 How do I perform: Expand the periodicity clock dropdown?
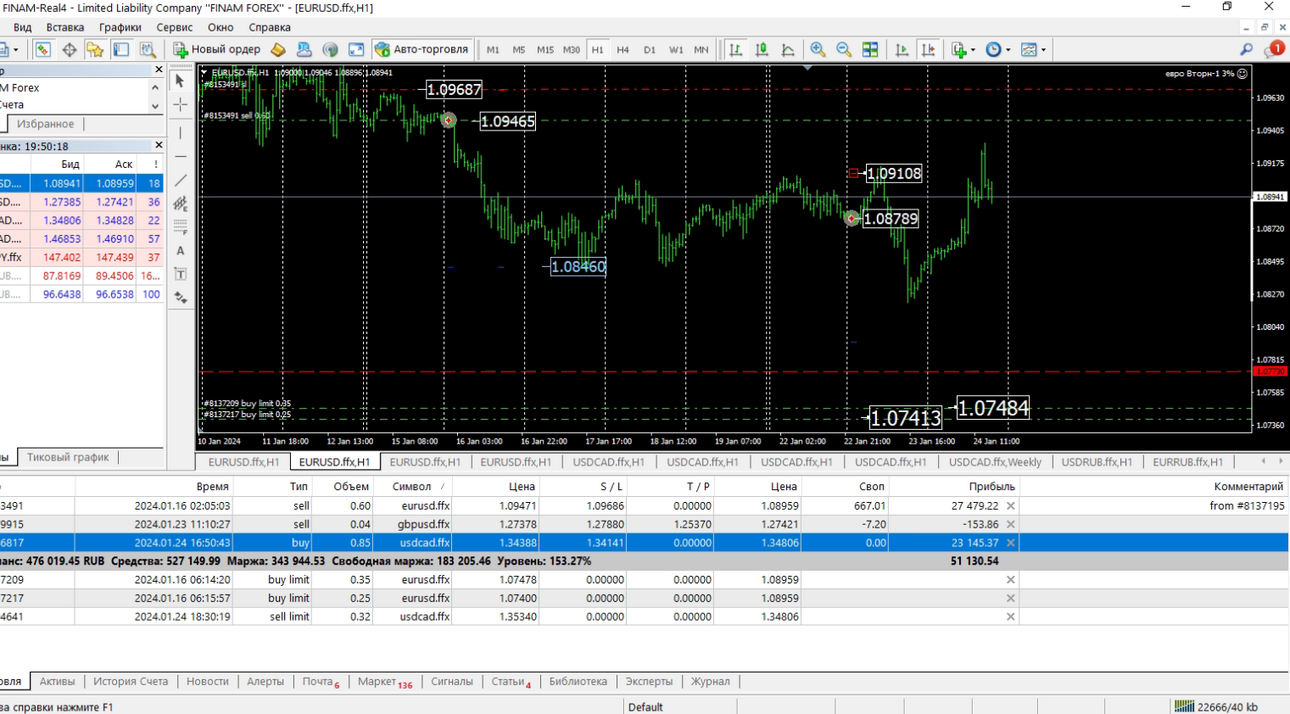(x=1008, y=49)
